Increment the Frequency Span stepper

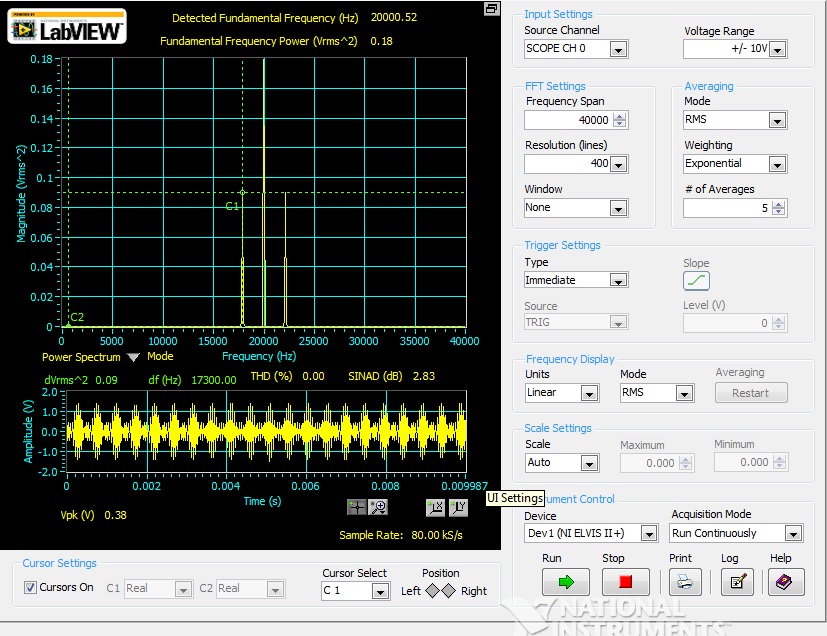coord(620,116)
